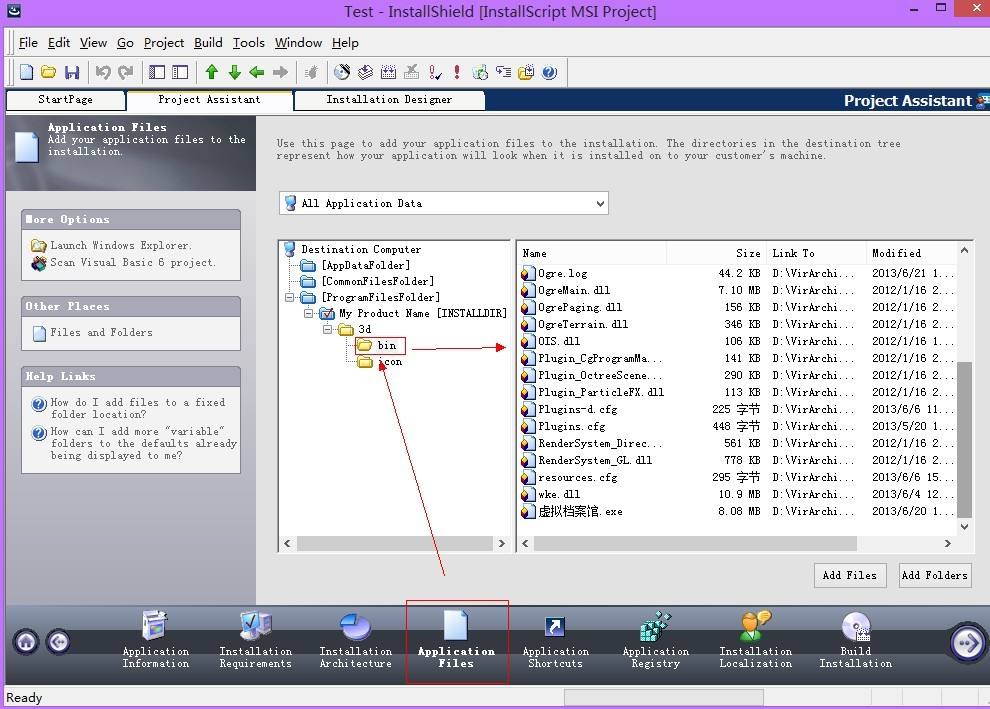The height and width of the screenshot is (709, 990).
Task: Open help on adding files to fixed folder
Action: click(138, 408)
